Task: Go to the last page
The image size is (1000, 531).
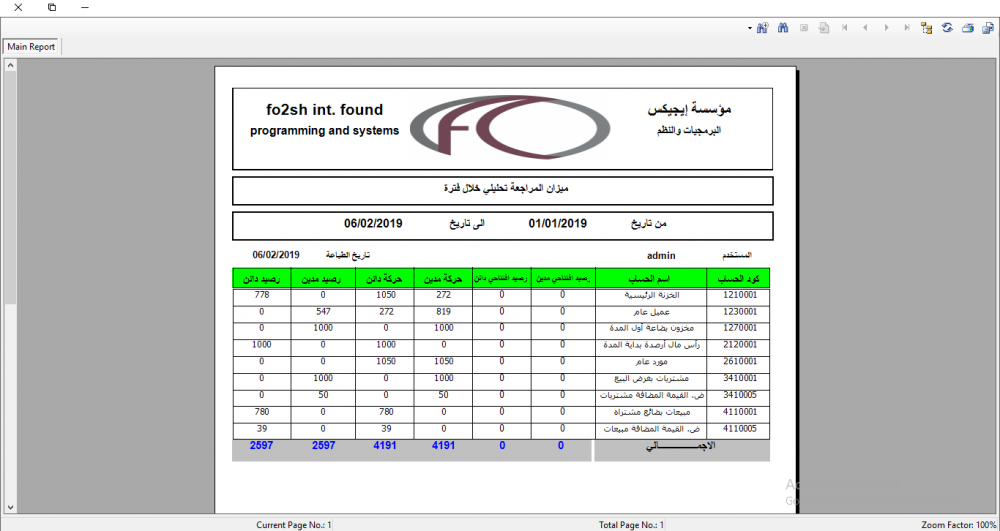Action: pos(906,28)
